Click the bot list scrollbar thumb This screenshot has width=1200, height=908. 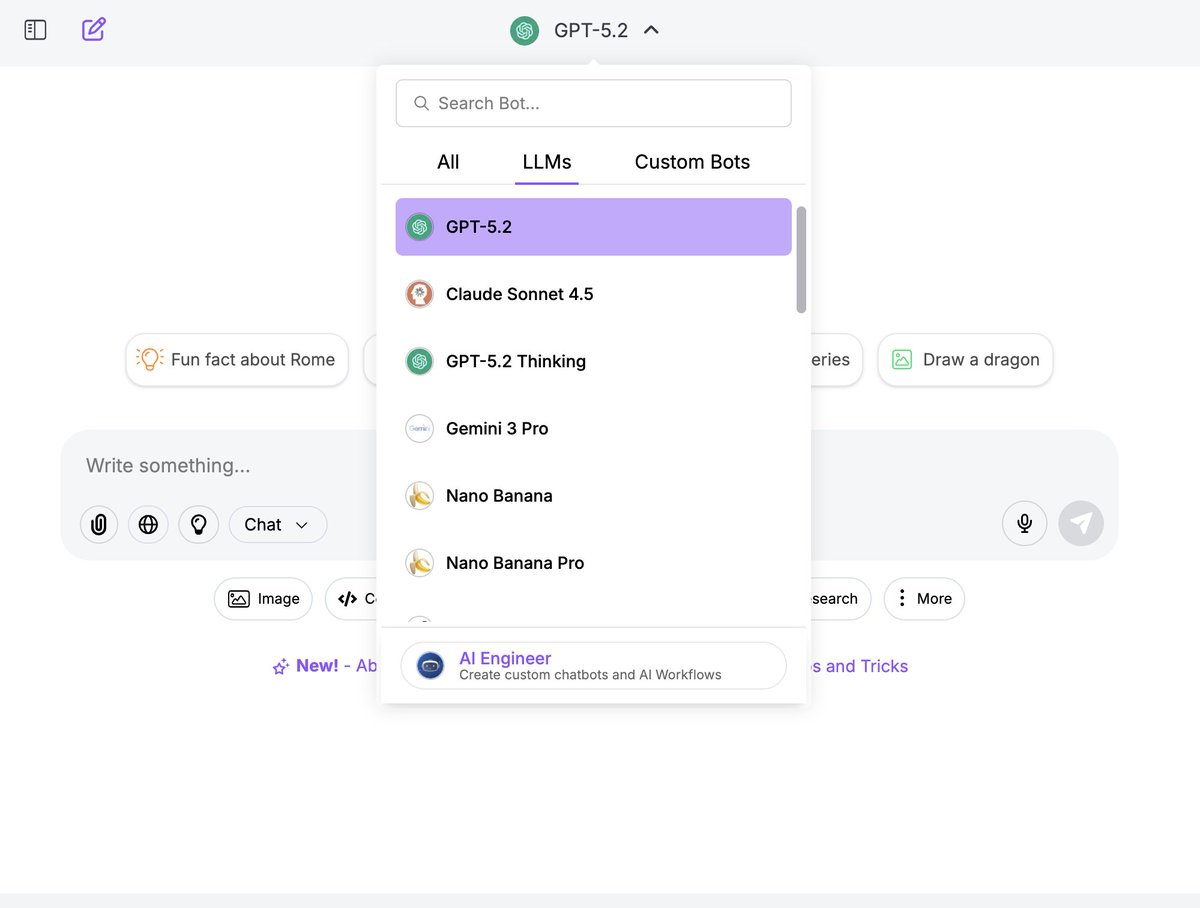801,260
